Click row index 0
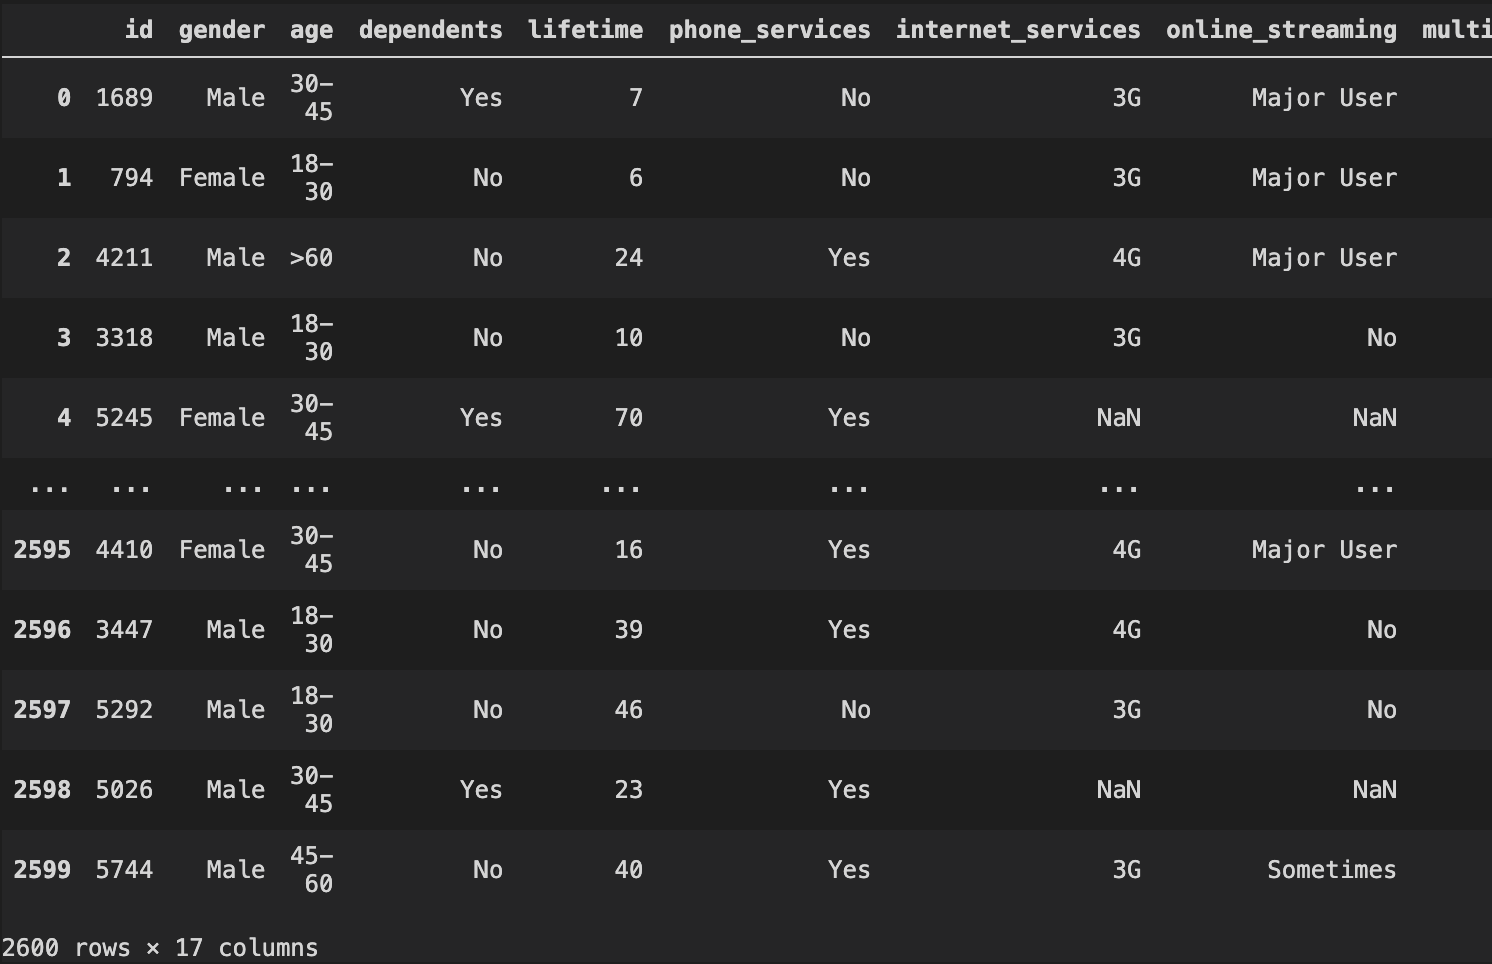 tap(63, 97)
